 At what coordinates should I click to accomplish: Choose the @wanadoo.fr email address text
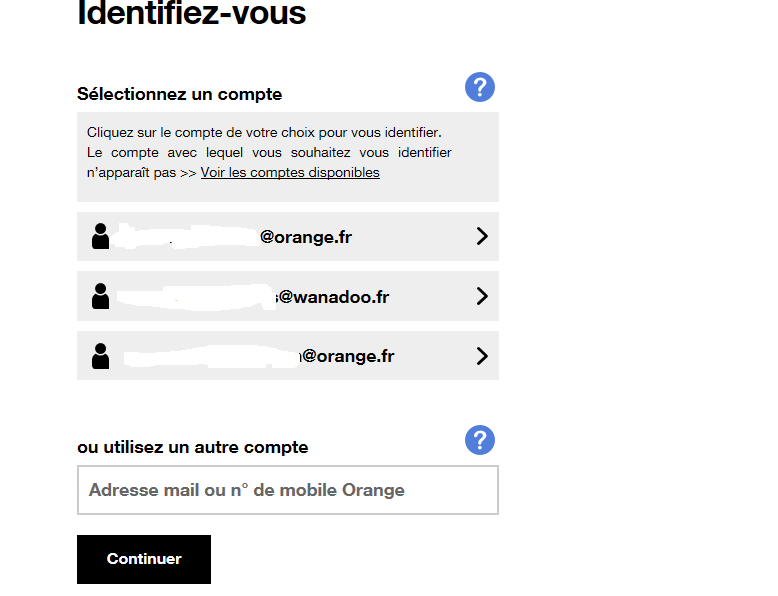(333, 297)
